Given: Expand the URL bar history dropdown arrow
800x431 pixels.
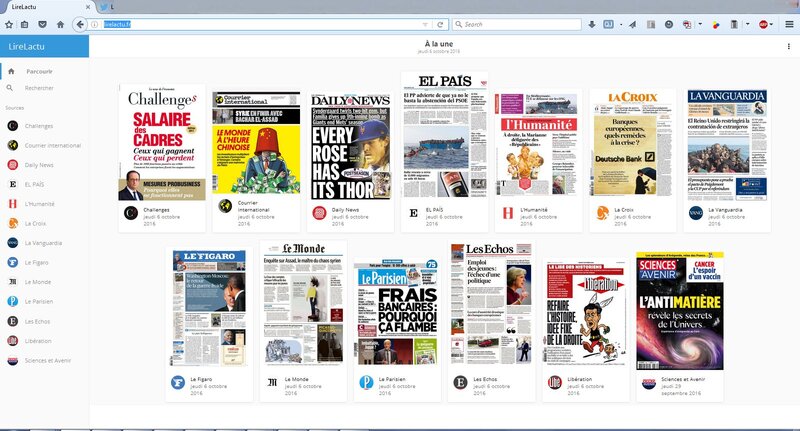Looking at the screenshot, I should click(425, 24).
